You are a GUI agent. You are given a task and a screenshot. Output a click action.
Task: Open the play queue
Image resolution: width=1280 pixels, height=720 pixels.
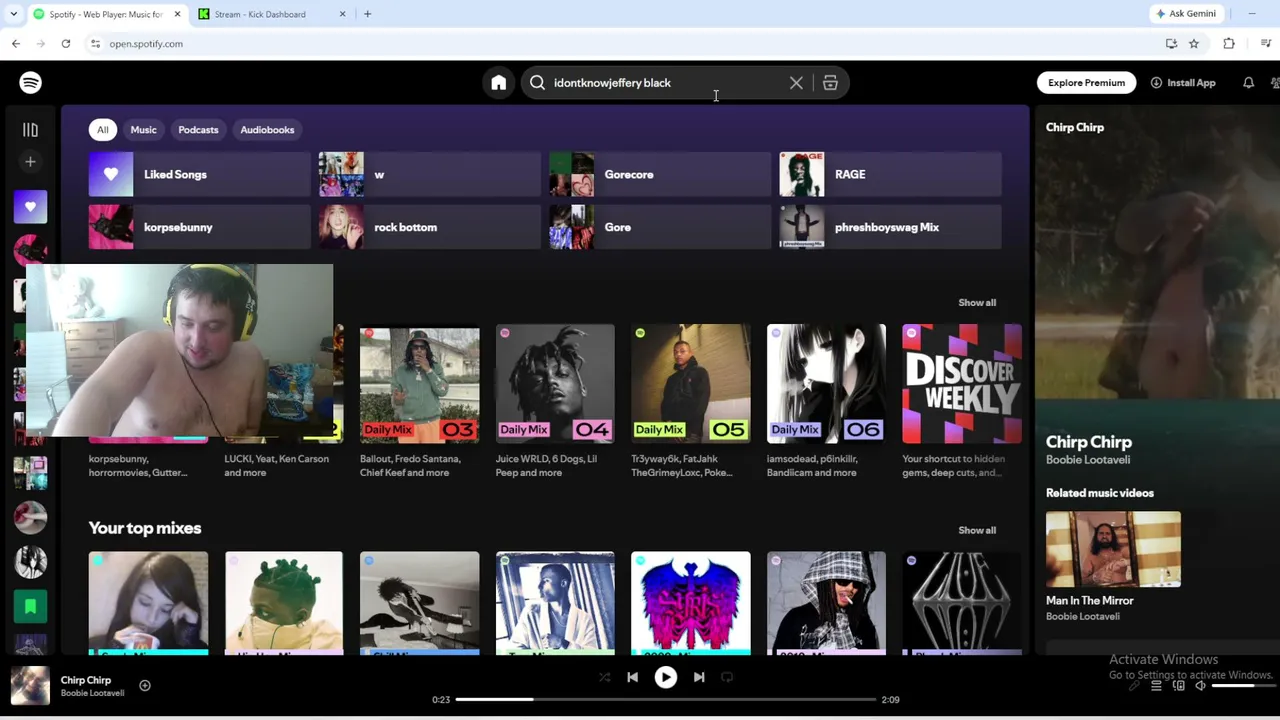tap(1156, 686)
